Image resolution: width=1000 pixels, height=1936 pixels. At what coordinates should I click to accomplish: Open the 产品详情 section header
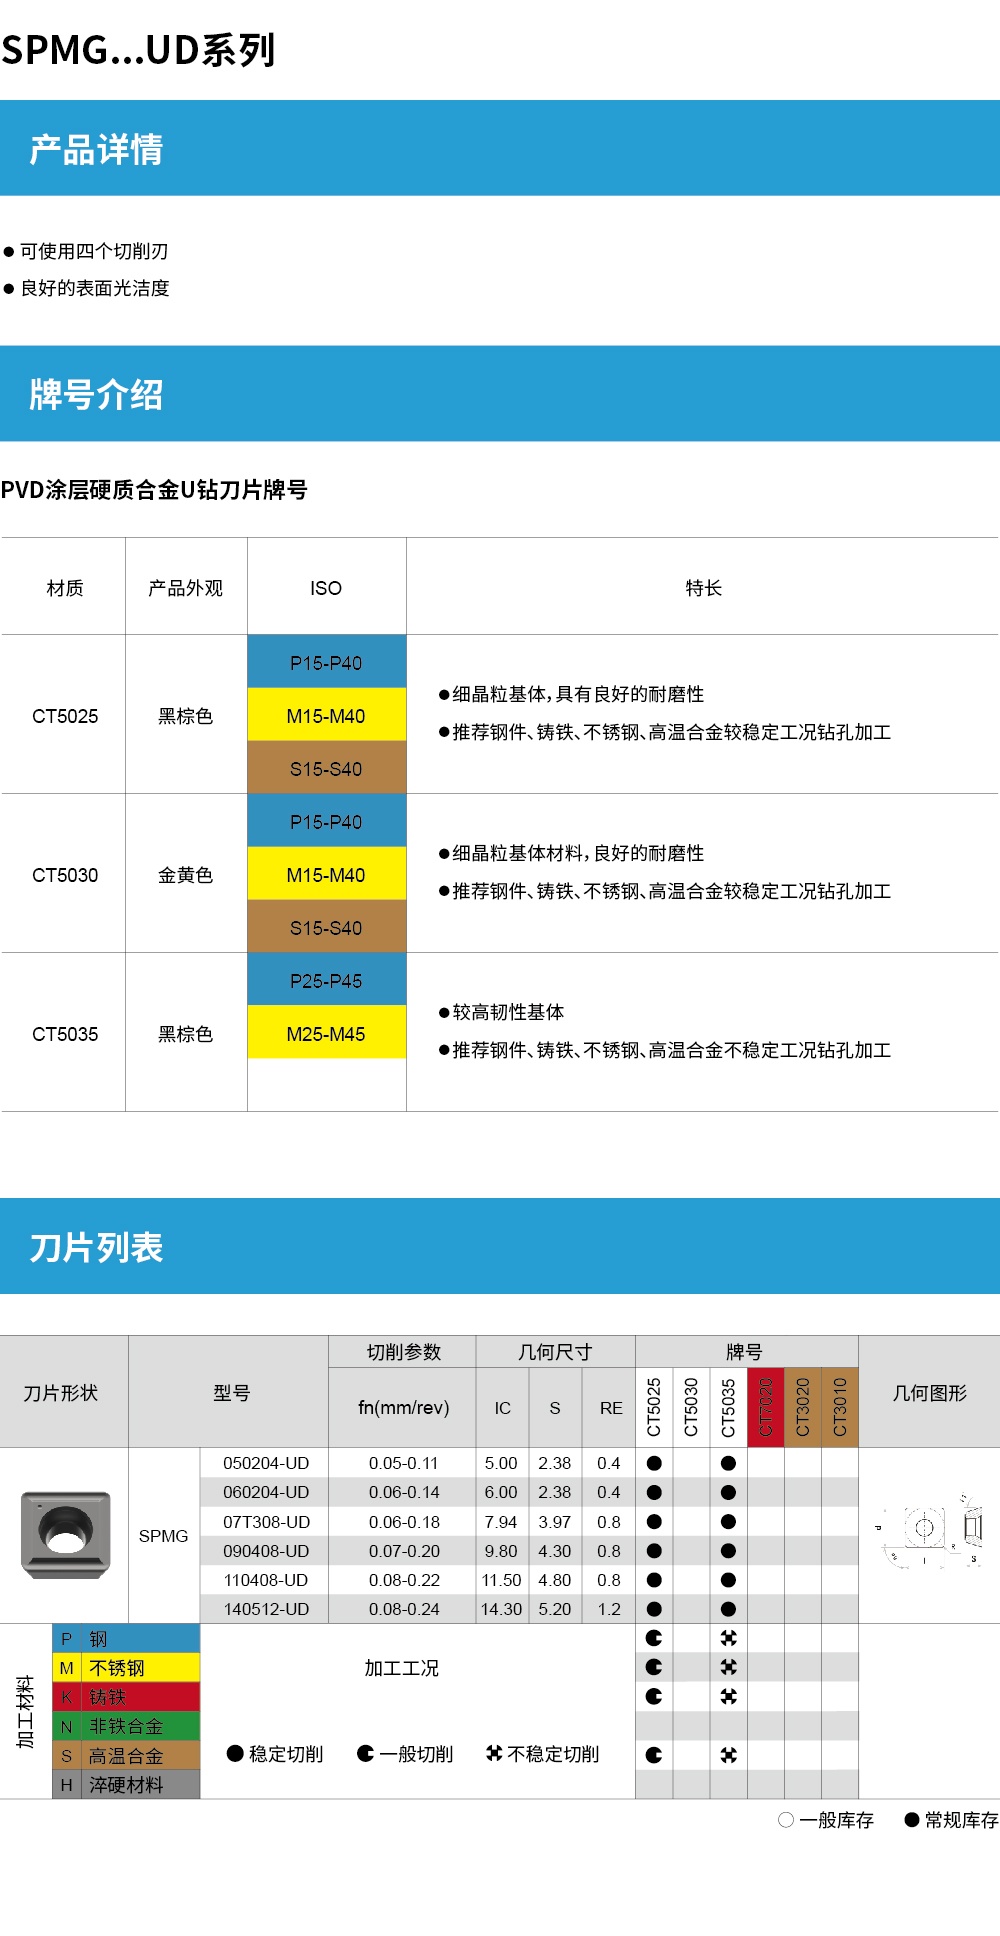[x=96, y=149]
